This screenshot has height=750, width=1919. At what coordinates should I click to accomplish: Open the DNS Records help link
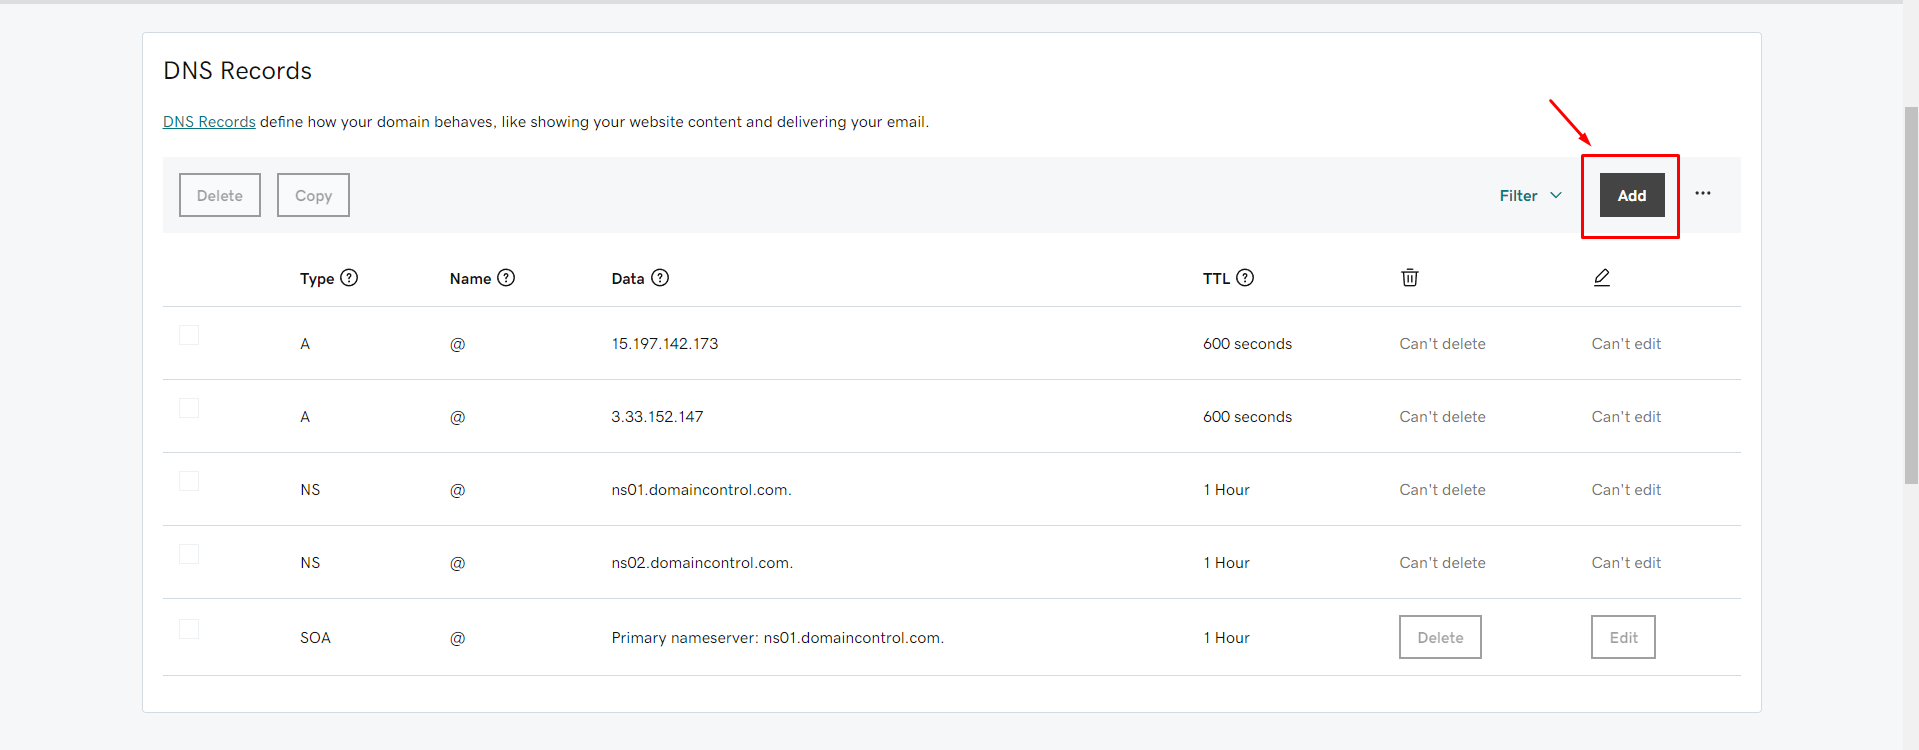[x=209, y=122]
